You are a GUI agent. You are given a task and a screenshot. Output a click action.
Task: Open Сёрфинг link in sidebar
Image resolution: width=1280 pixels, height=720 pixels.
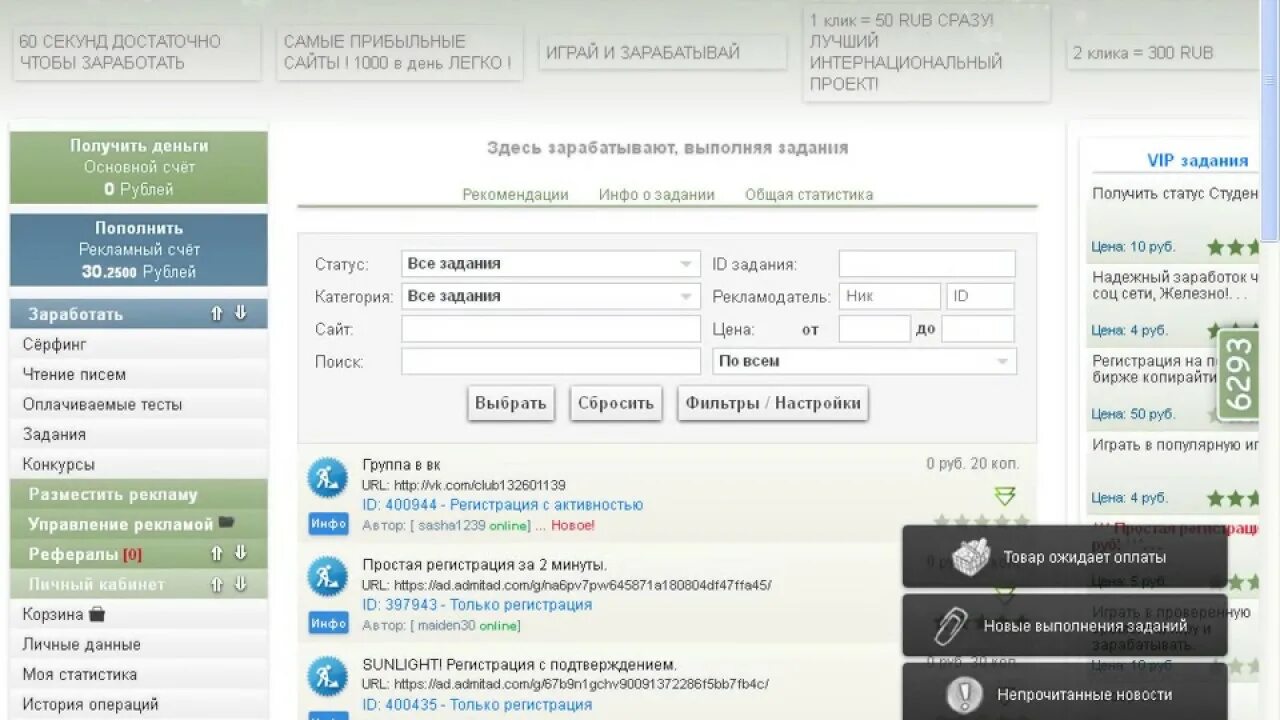point(55,344)
